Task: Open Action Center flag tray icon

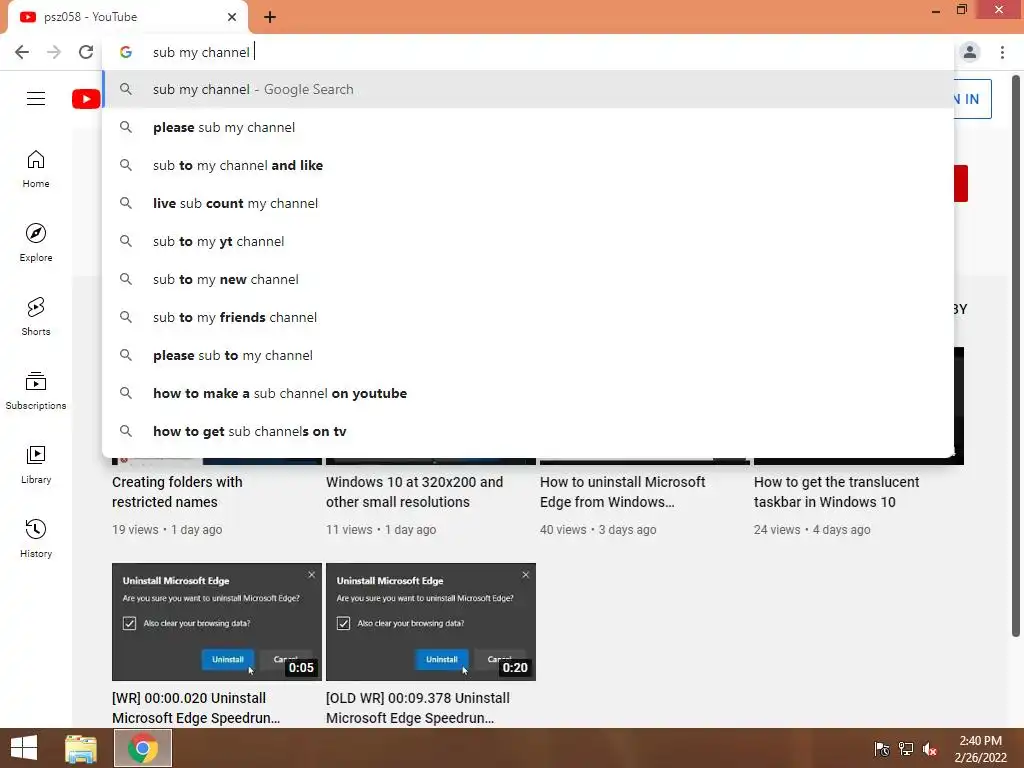Action: 882,749
